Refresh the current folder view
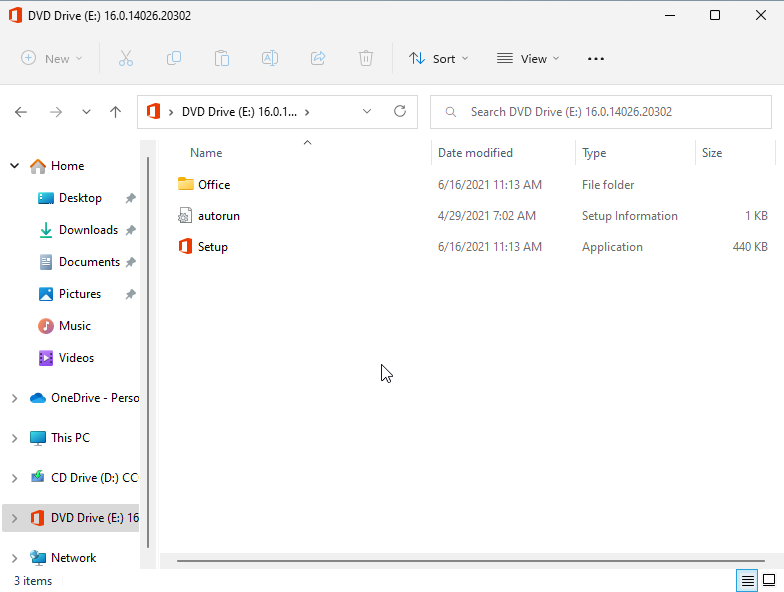The height and width of the screenshot is (592, 784). click(x=400, y=112)
